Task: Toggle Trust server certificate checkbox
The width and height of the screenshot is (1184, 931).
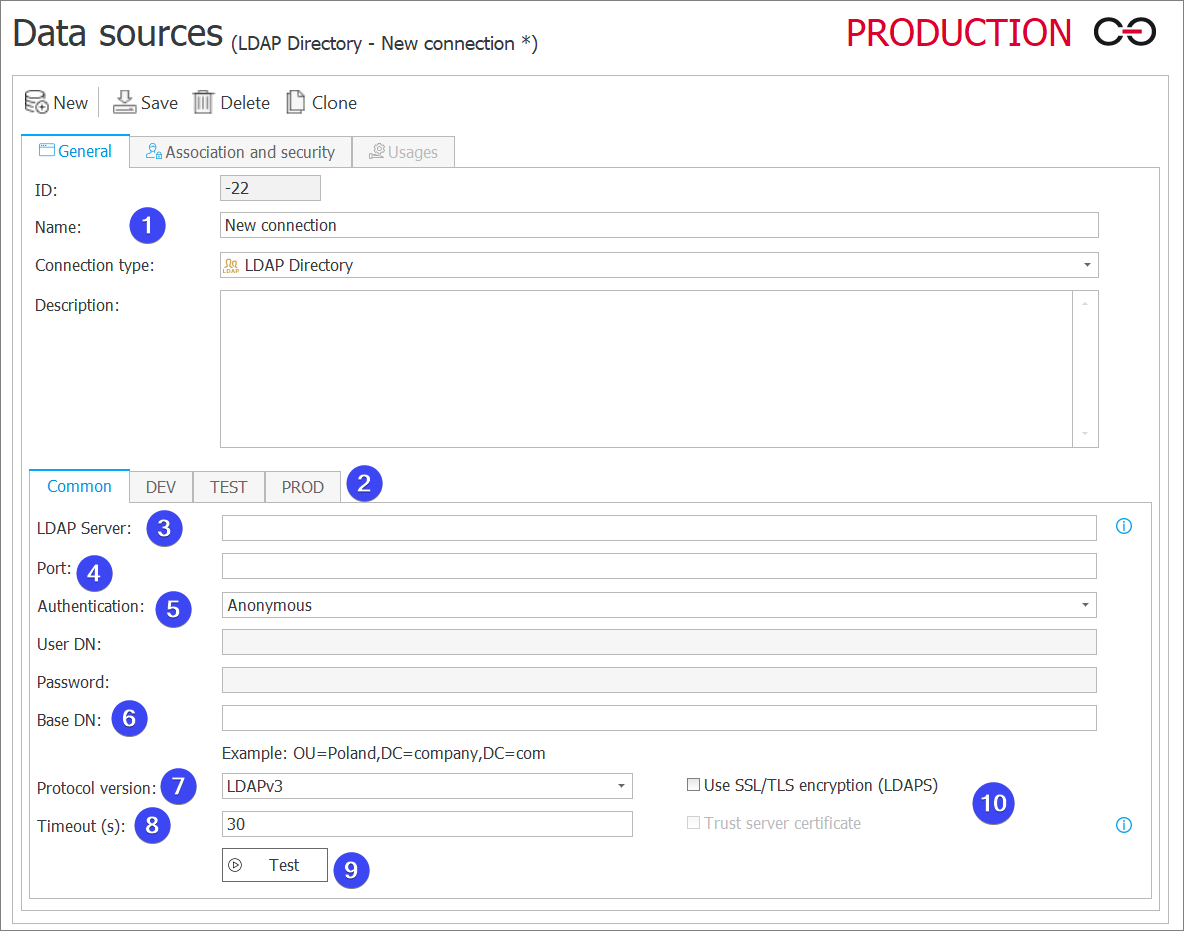Action: pyautogui.click(x=693, y=823)
